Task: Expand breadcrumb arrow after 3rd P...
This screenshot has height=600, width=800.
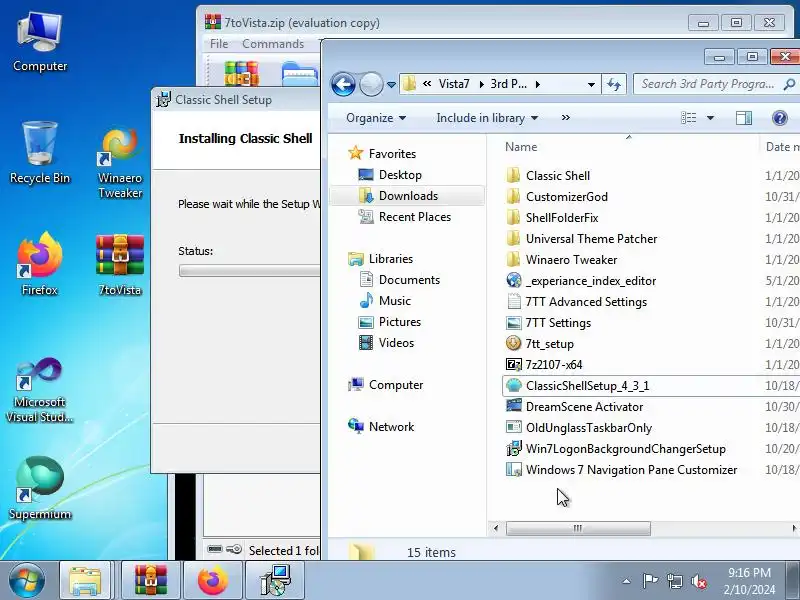Action: click(538, 84)
